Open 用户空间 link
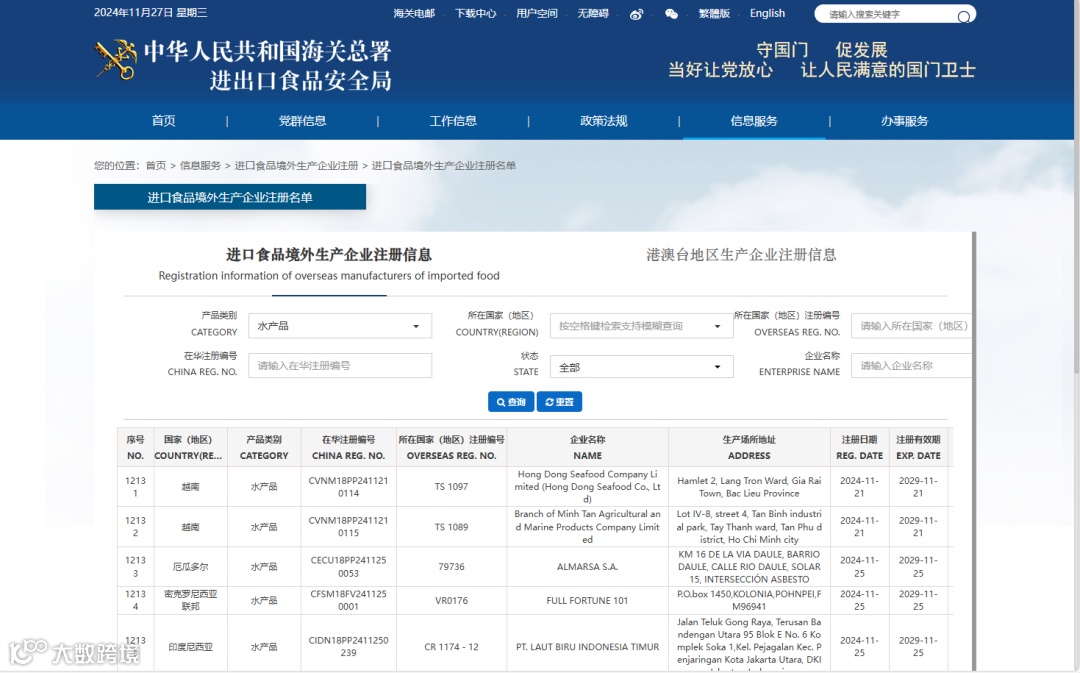 pos(537,13)
